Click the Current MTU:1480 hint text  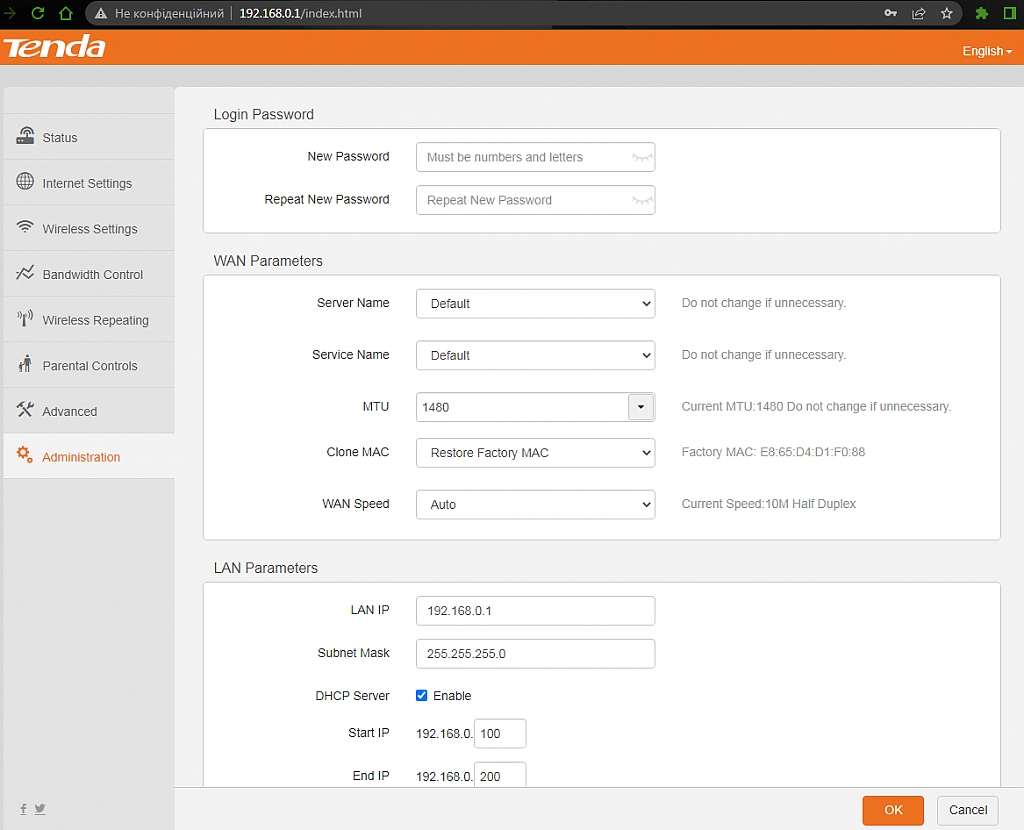coord(816,406)
